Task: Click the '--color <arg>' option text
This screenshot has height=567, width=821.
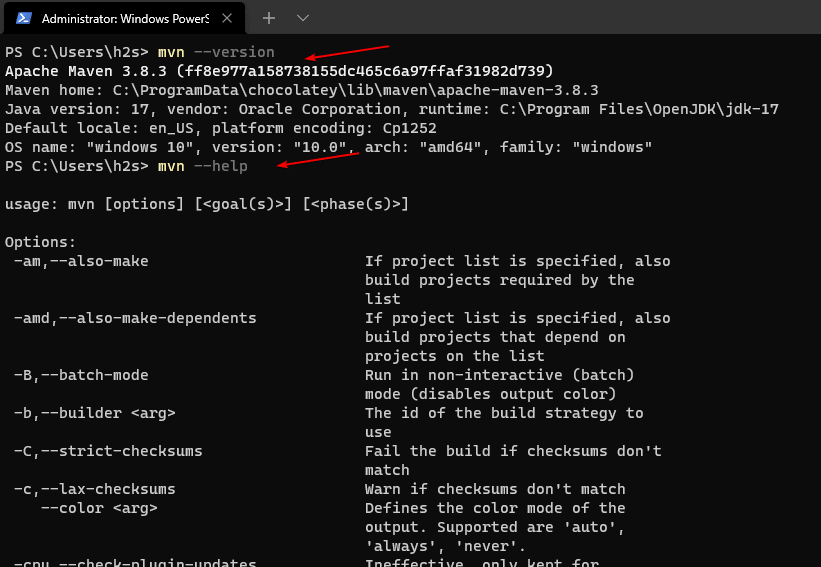Action: coord(99,508)
